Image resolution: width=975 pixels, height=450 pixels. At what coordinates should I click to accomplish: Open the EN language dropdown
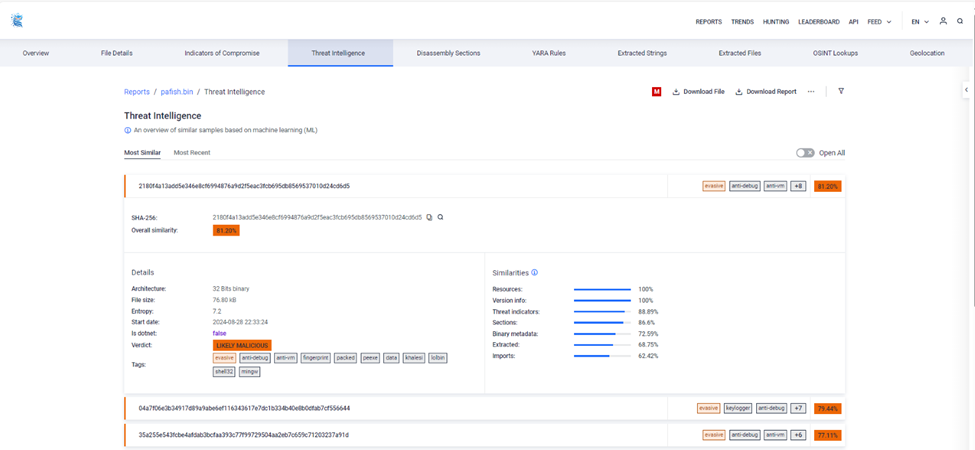coord(919,21)
